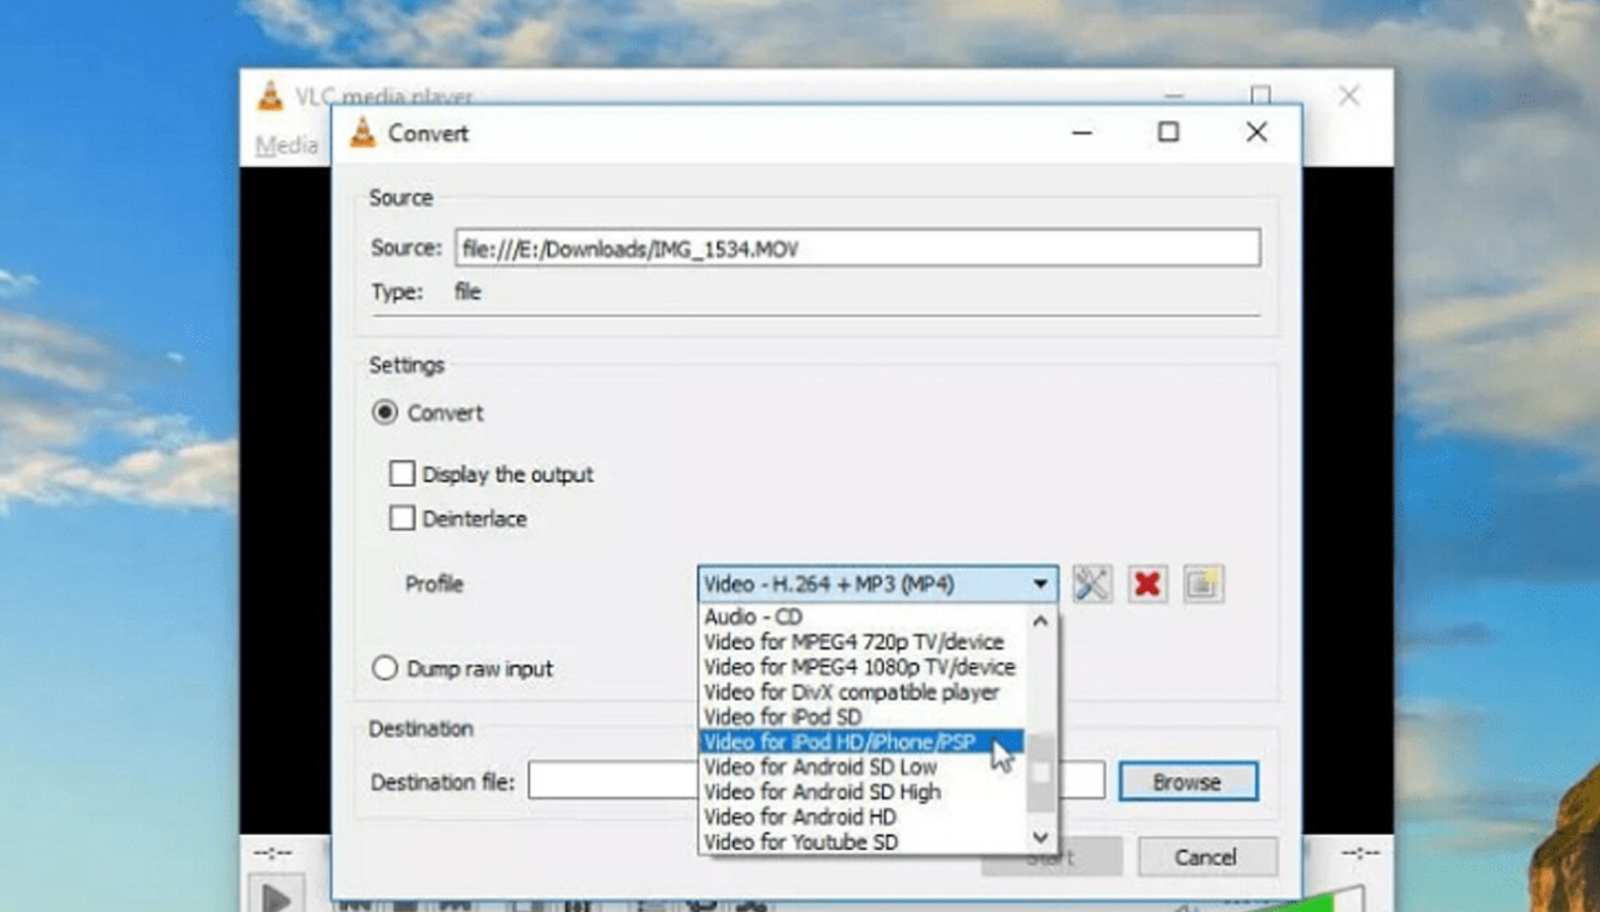Delete selected profile with red X icon
The width and height of the screenshot is (1600, 912).
[1147, 584]
